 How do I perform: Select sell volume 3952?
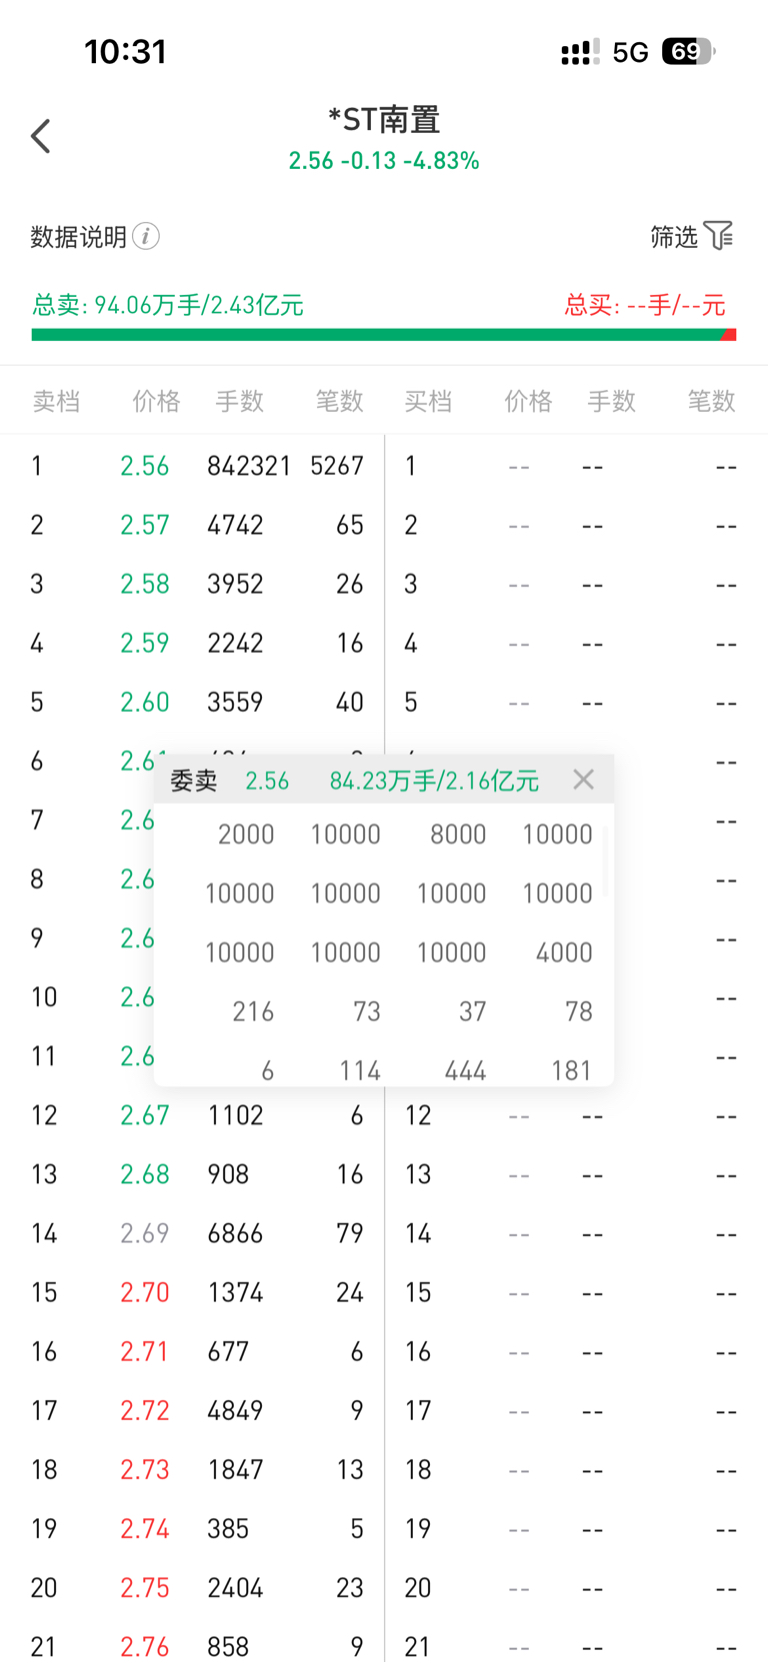coord(235,584)
